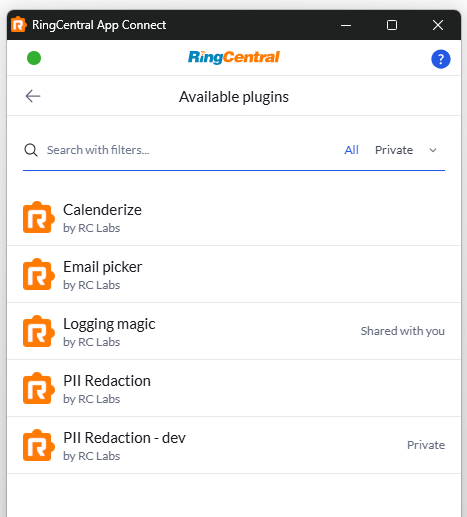
Task: Minimize the RingCentral App Connect window
Action: point(346,25)
